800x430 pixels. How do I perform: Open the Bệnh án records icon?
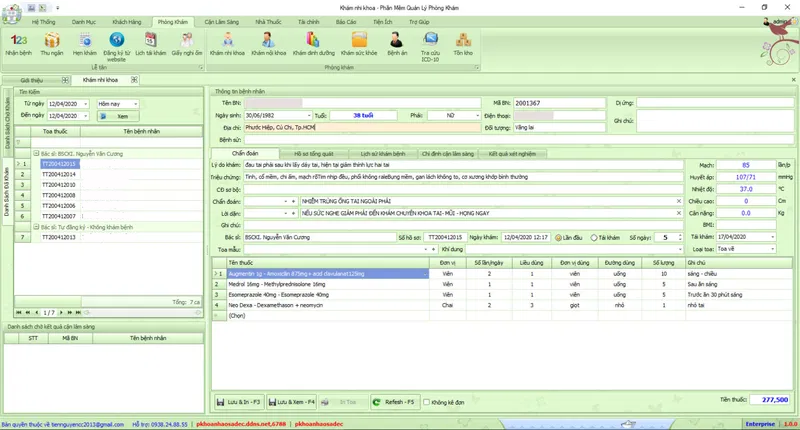point(397,43)
